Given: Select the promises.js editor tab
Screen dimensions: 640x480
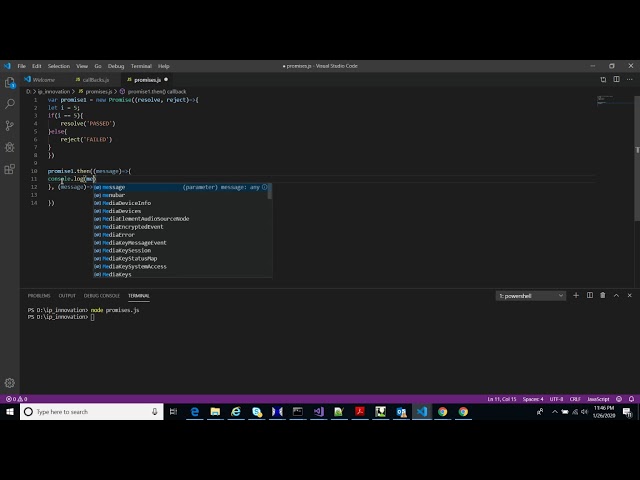Looking at the screenshot, I should coord(147,80).
